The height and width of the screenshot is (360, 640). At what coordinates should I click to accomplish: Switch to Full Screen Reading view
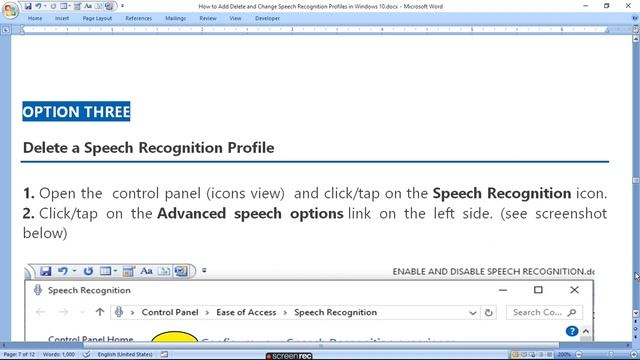tap(524, 355)
